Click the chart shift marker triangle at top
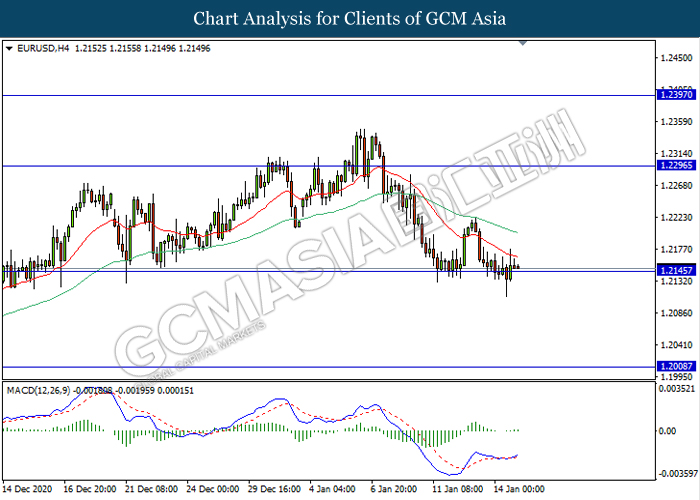Screen dimensions: 700x500 (x=523, y=43)
